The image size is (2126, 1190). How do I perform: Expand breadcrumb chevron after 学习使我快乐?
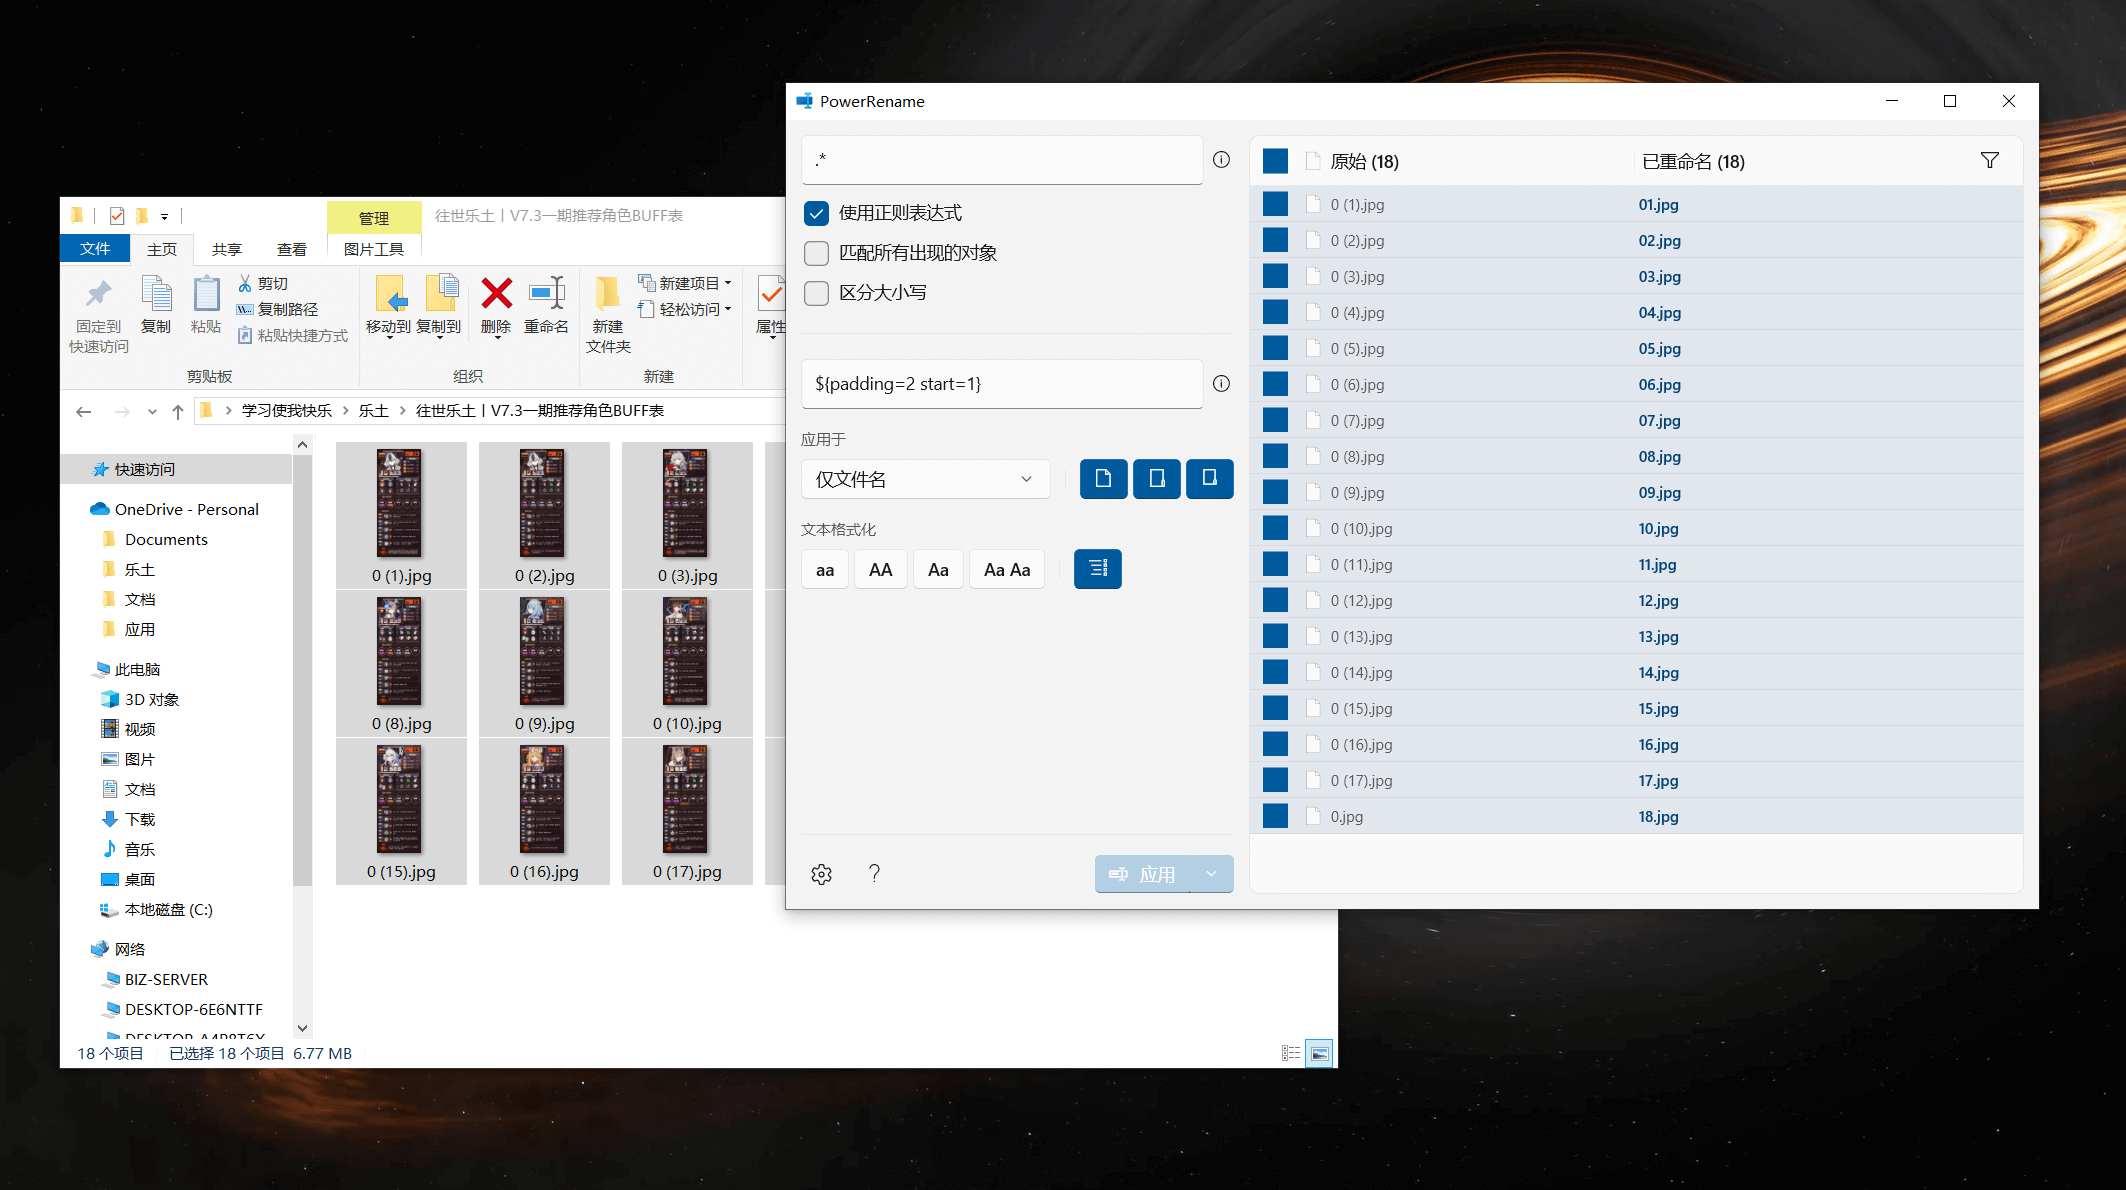(346, 411)
